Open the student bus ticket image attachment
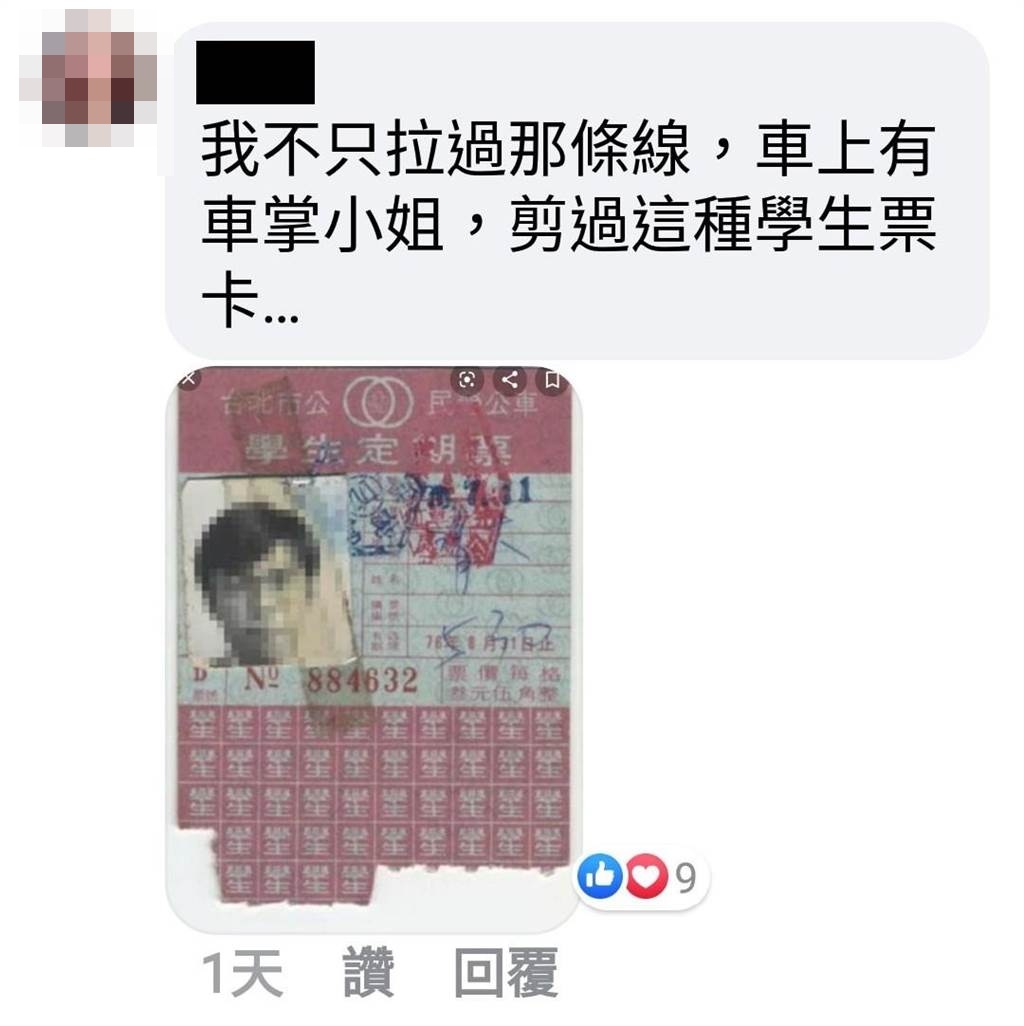The image size is (1024, 1026). pyautogui.click(x=374, y=648)
